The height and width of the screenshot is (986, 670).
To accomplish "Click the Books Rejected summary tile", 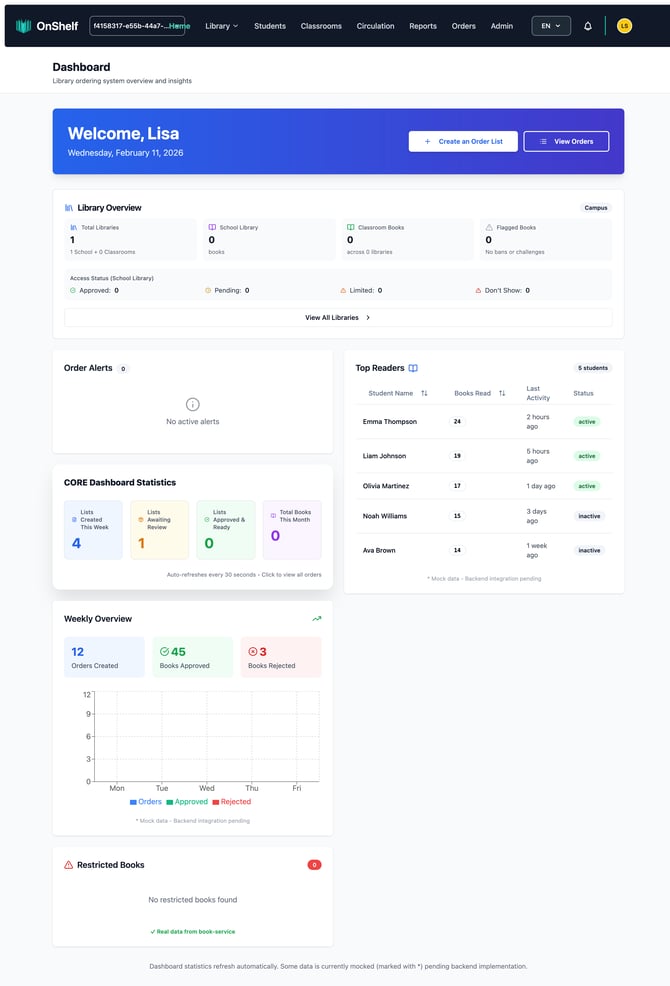I will pyautogui.click(x=281, y=657).
